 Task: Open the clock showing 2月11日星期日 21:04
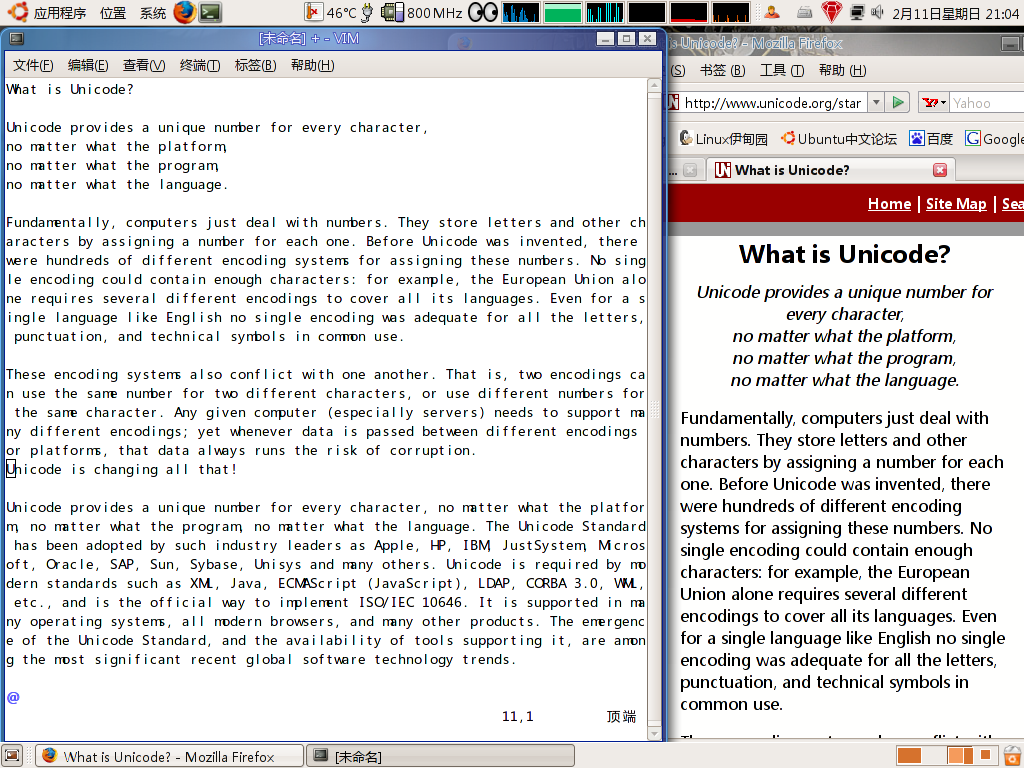coord(955,13)
